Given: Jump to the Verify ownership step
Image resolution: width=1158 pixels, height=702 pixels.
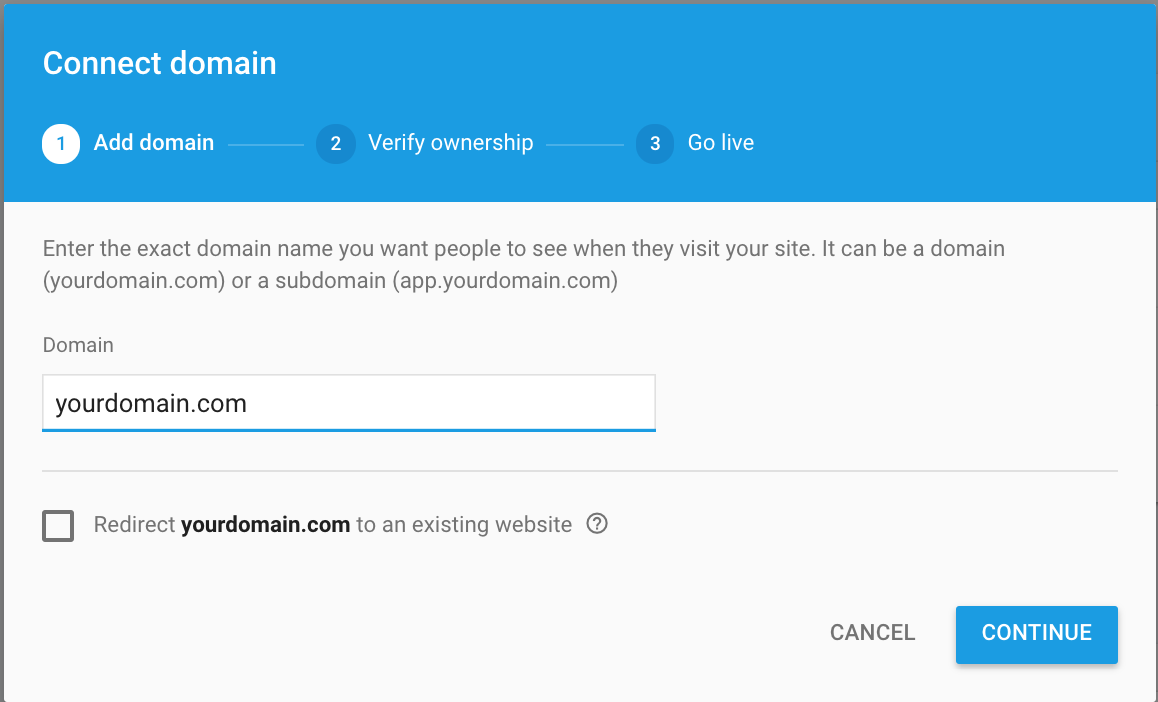Looking at the screenshot, I should click(x=450, y=142).
